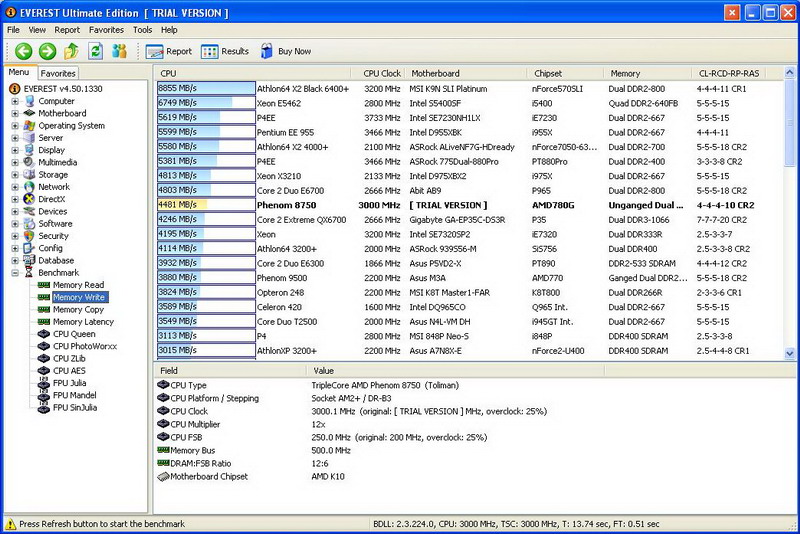
Task: Select the Operating System Windows icon
Action: (x=30, y=125)
